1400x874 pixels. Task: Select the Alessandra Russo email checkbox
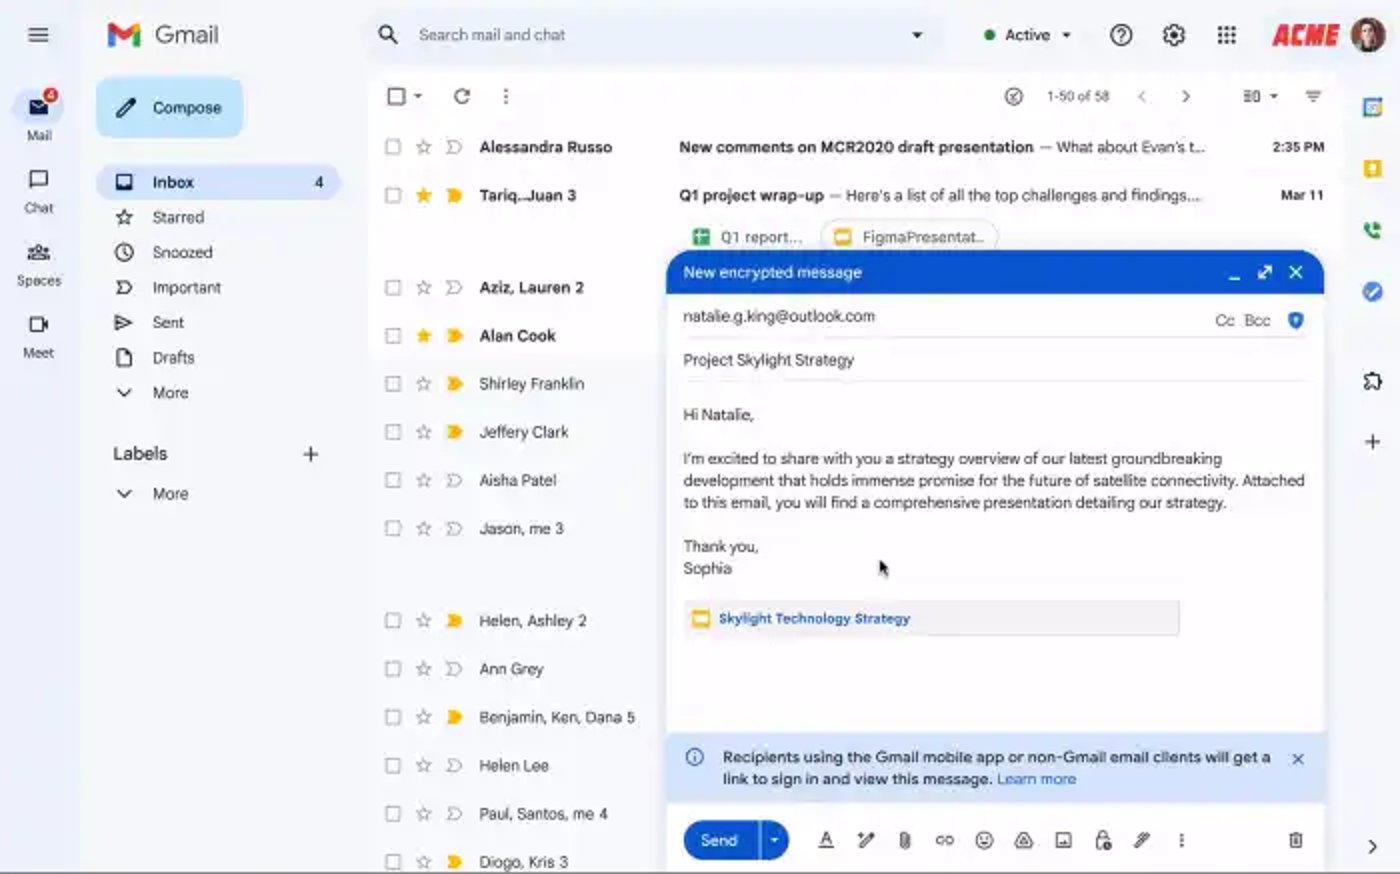pyautogui.click(x=393, y=147)
